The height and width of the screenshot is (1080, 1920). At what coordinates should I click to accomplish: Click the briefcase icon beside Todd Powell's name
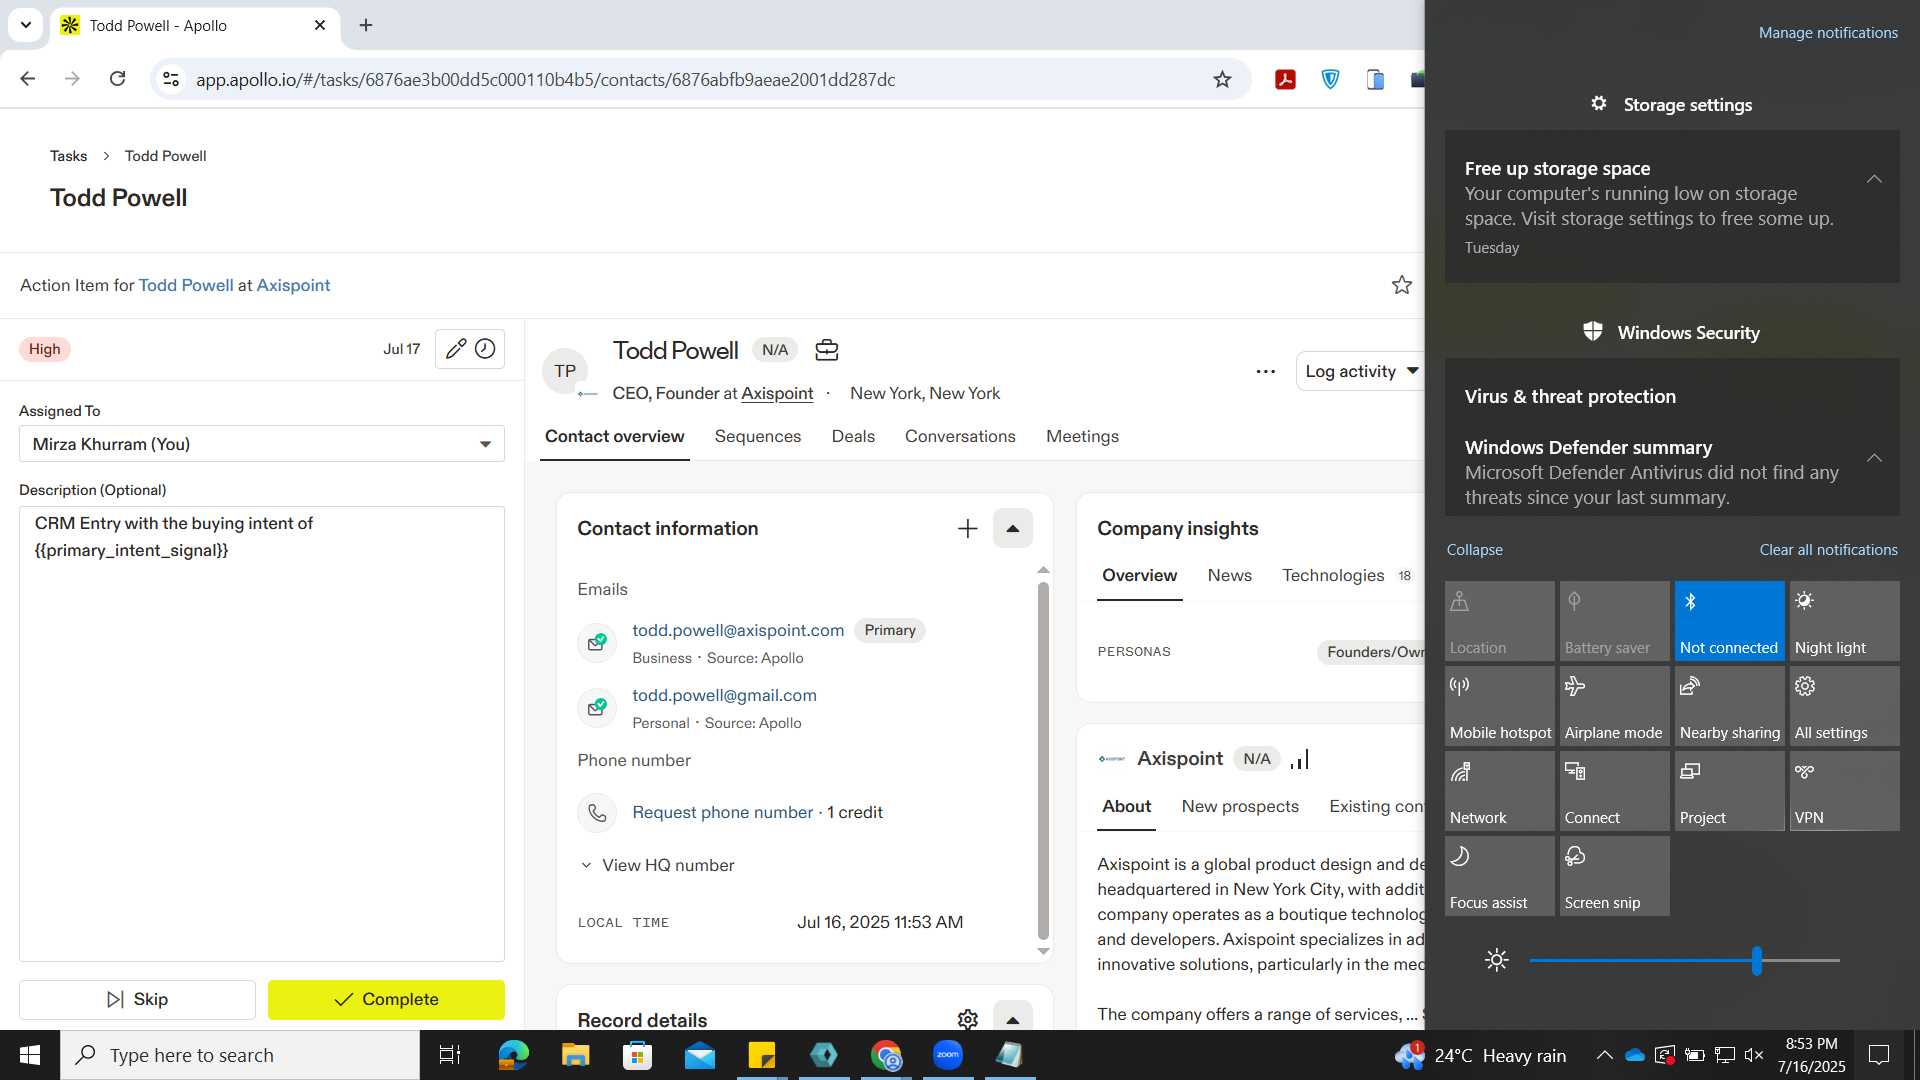(x=826, y=350)
